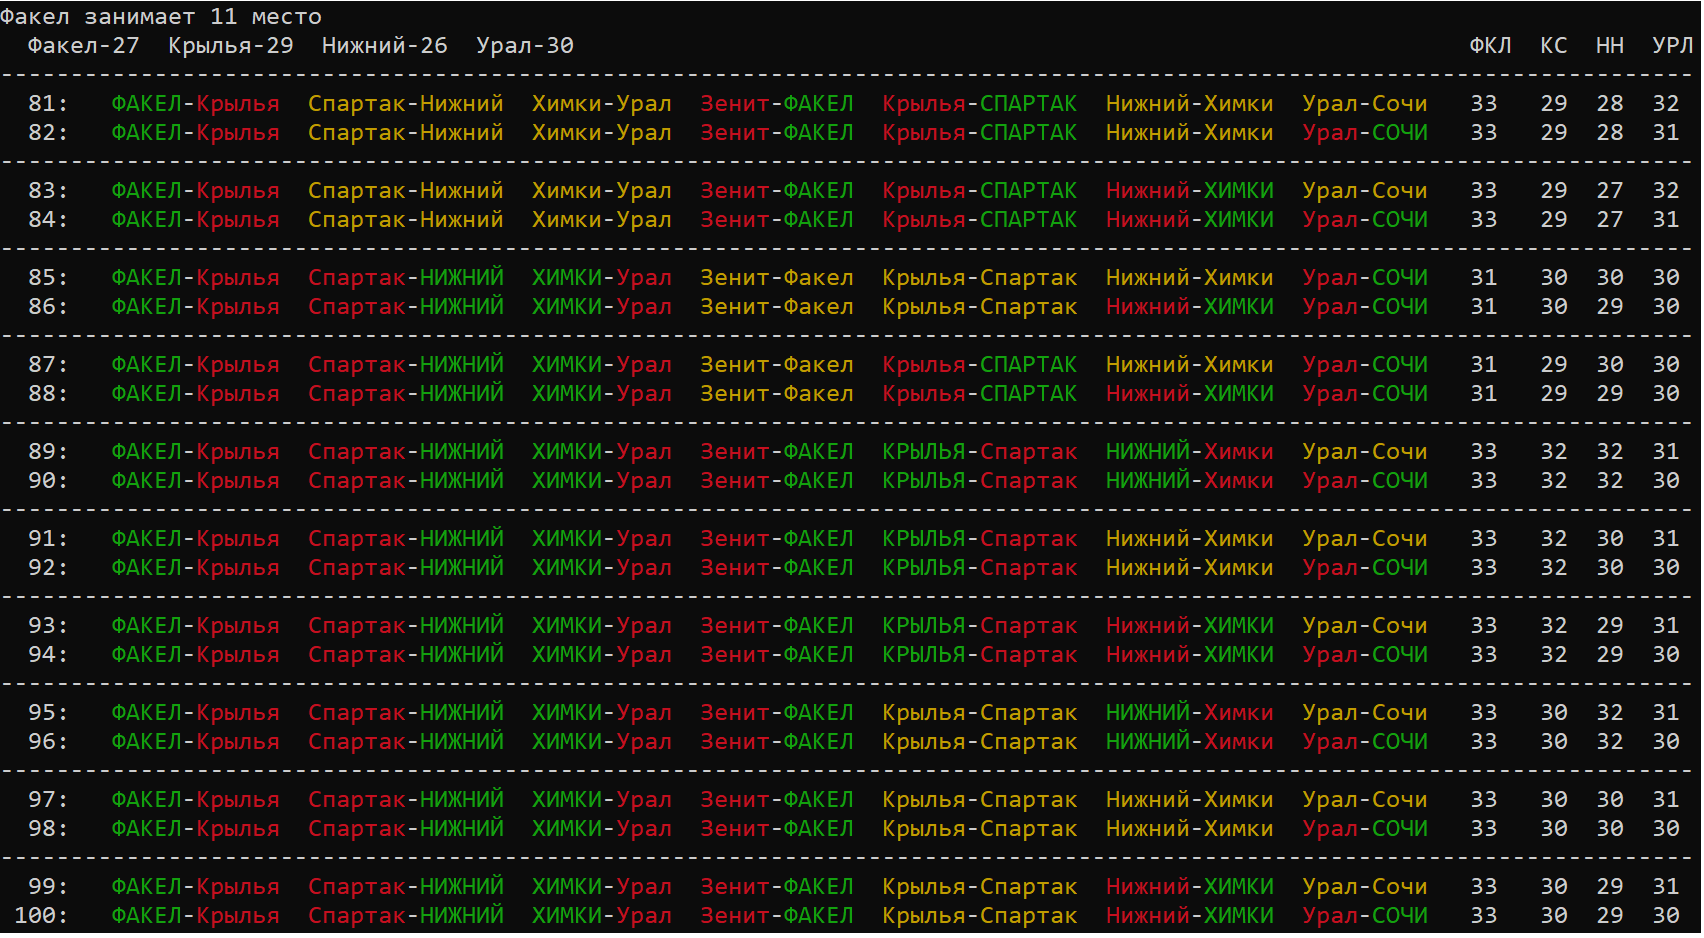Click 'Нижний-ХИМКИ' in row 83
This screenshot has height=938, width=1704.
(1190, 191)
